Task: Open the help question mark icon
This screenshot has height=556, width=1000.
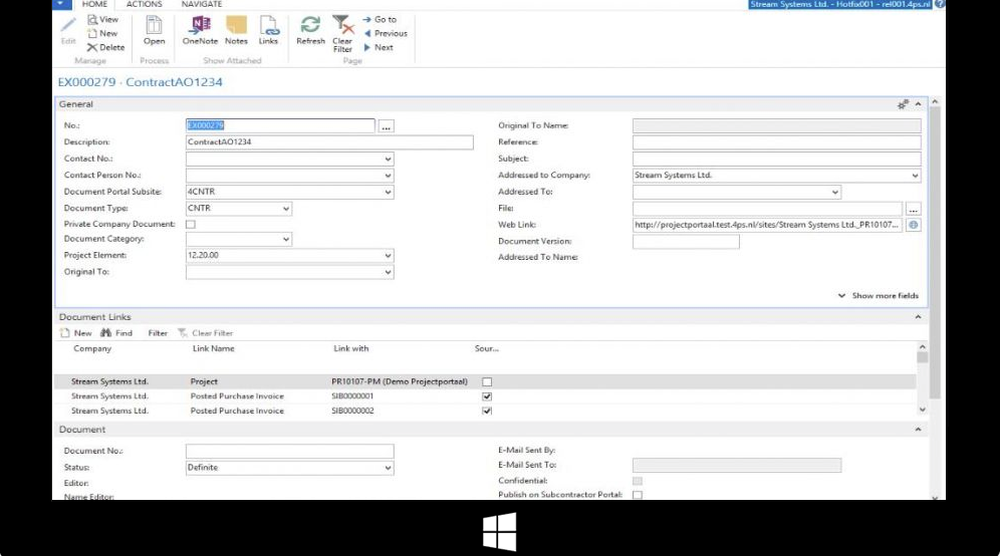Action: (940, 4)
